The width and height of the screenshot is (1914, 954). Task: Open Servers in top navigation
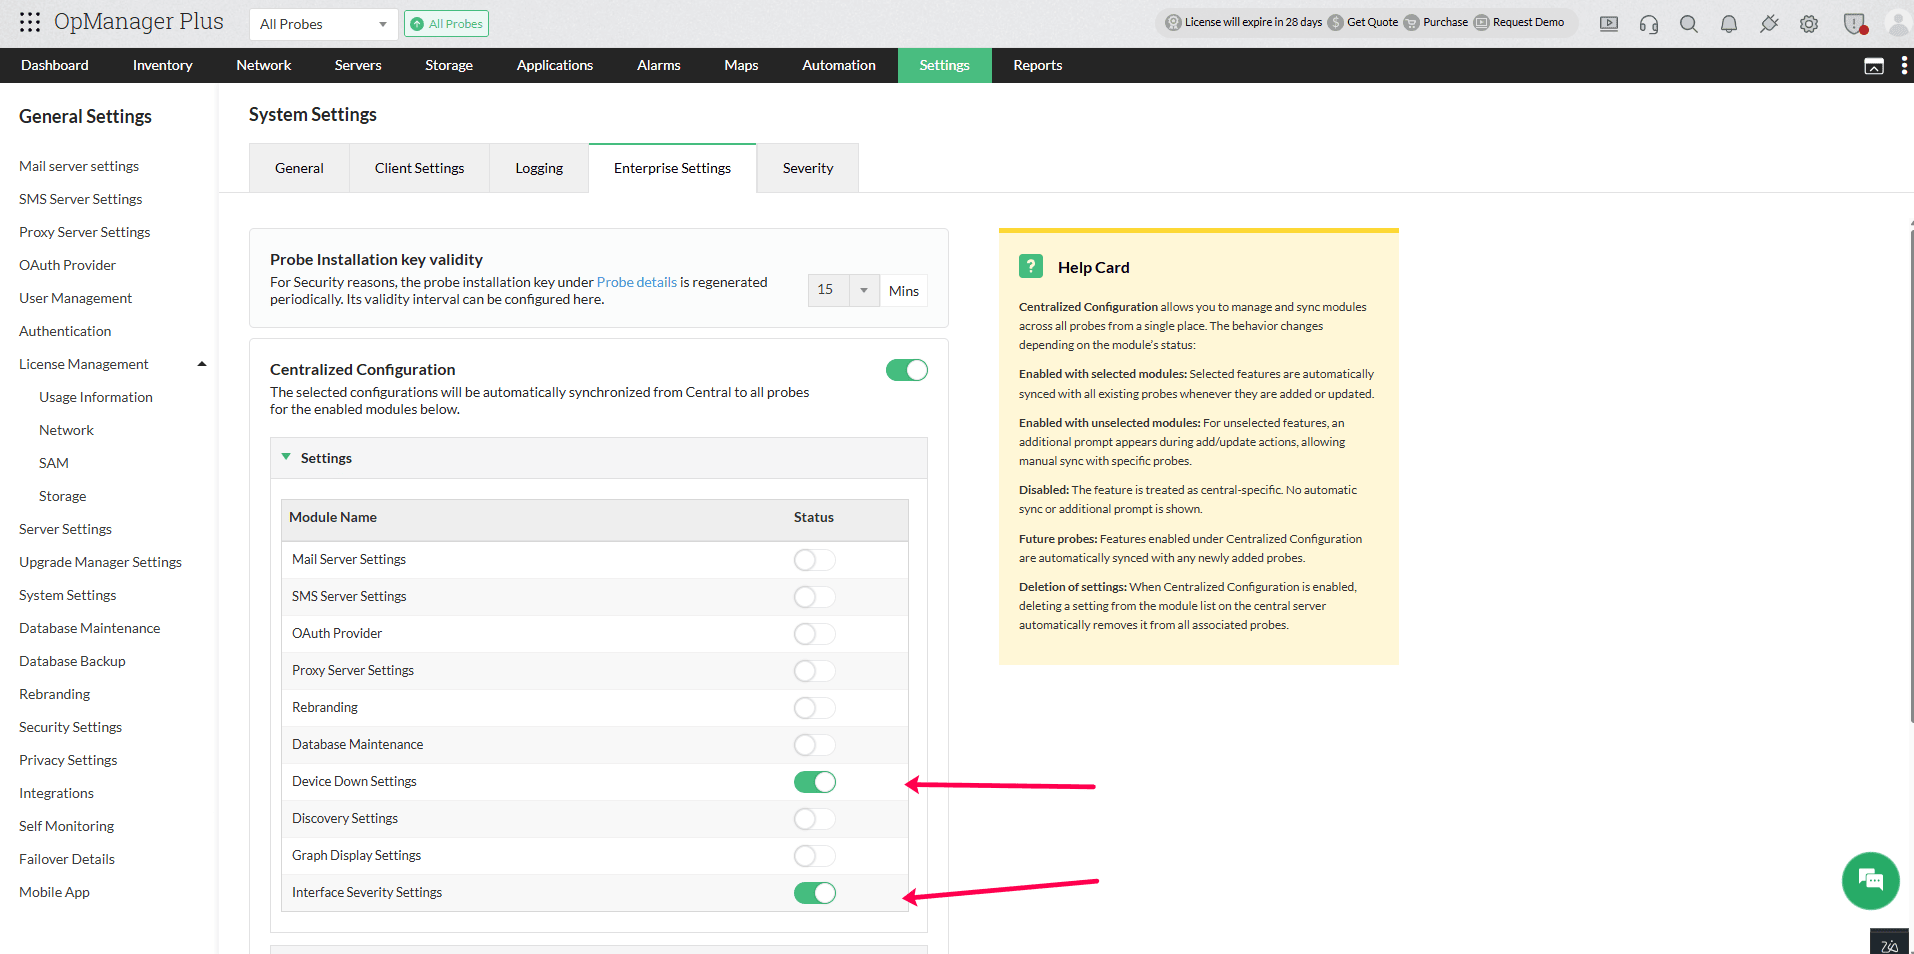click(x=358, y=65)
